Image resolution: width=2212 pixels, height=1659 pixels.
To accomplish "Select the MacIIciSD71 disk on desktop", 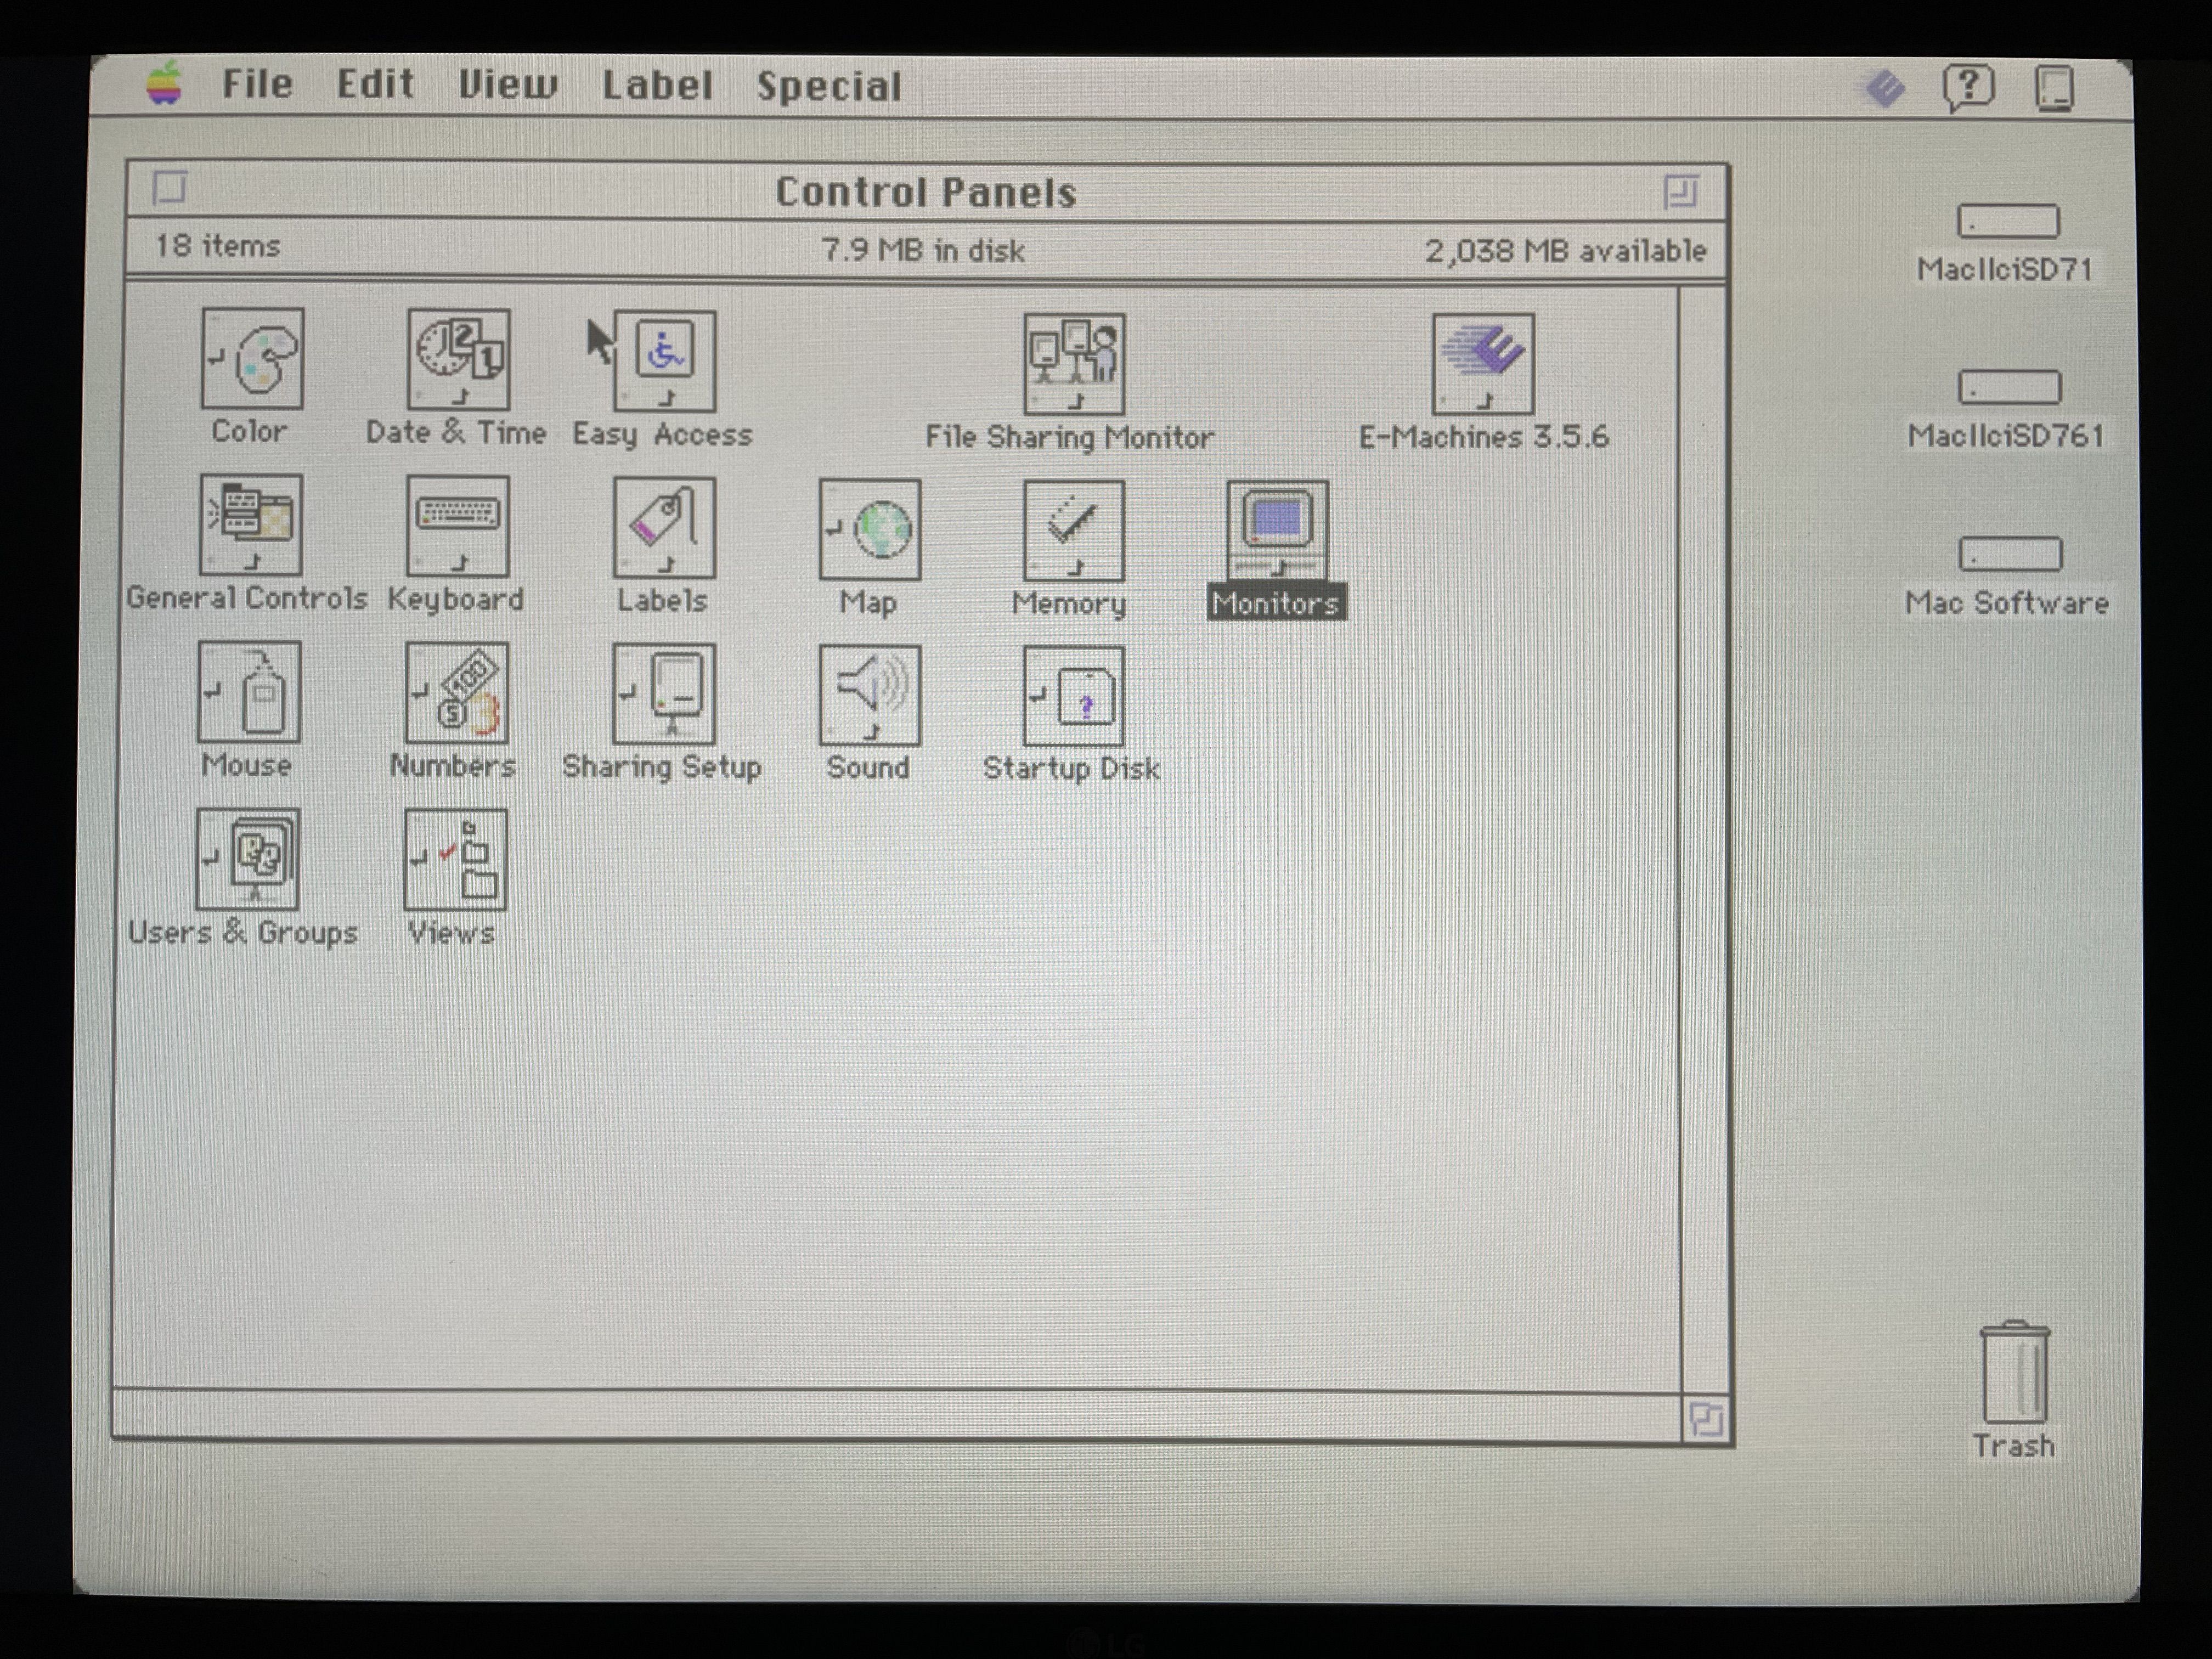I will (2007, 221).
